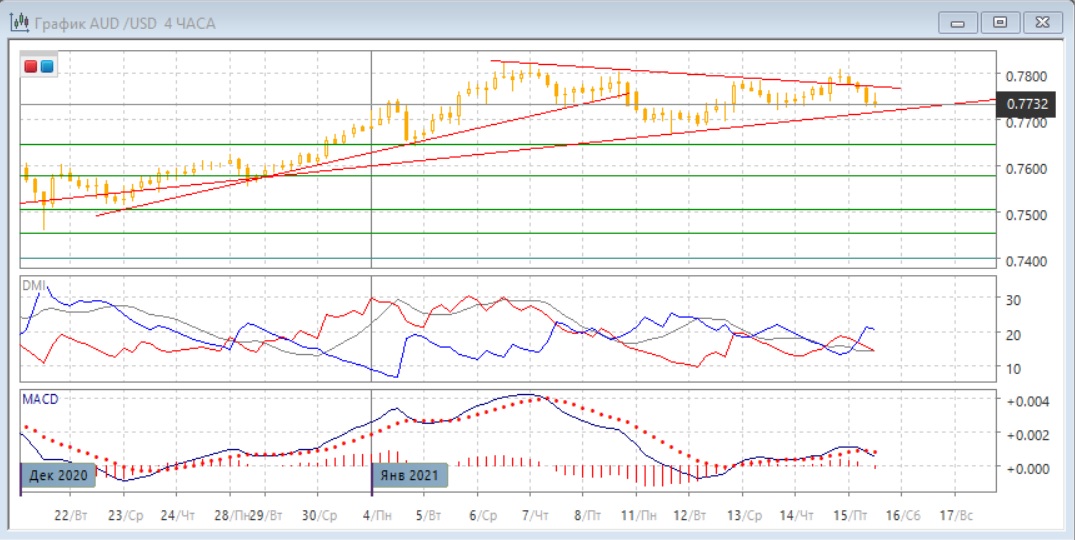Click the current price label 0.7732
This screenshot has width=1075, height=540.
click(1027, 104)
